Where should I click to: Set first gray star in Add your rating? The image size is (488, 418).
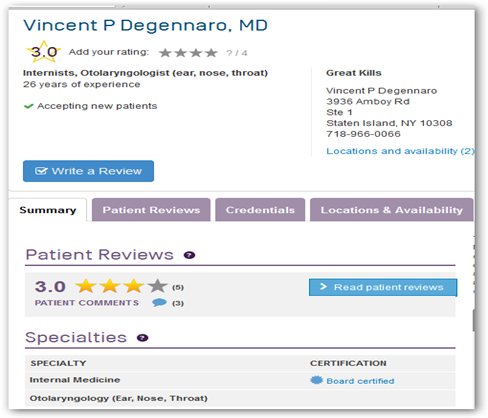pos(165,53)
